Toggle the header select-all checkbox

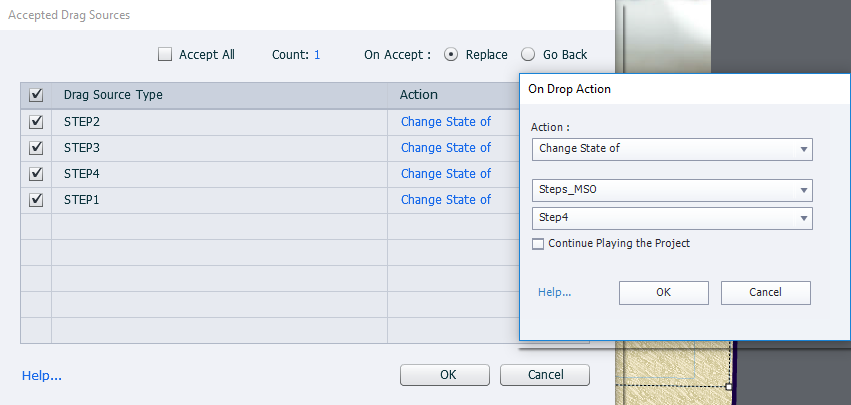[37, 95]
